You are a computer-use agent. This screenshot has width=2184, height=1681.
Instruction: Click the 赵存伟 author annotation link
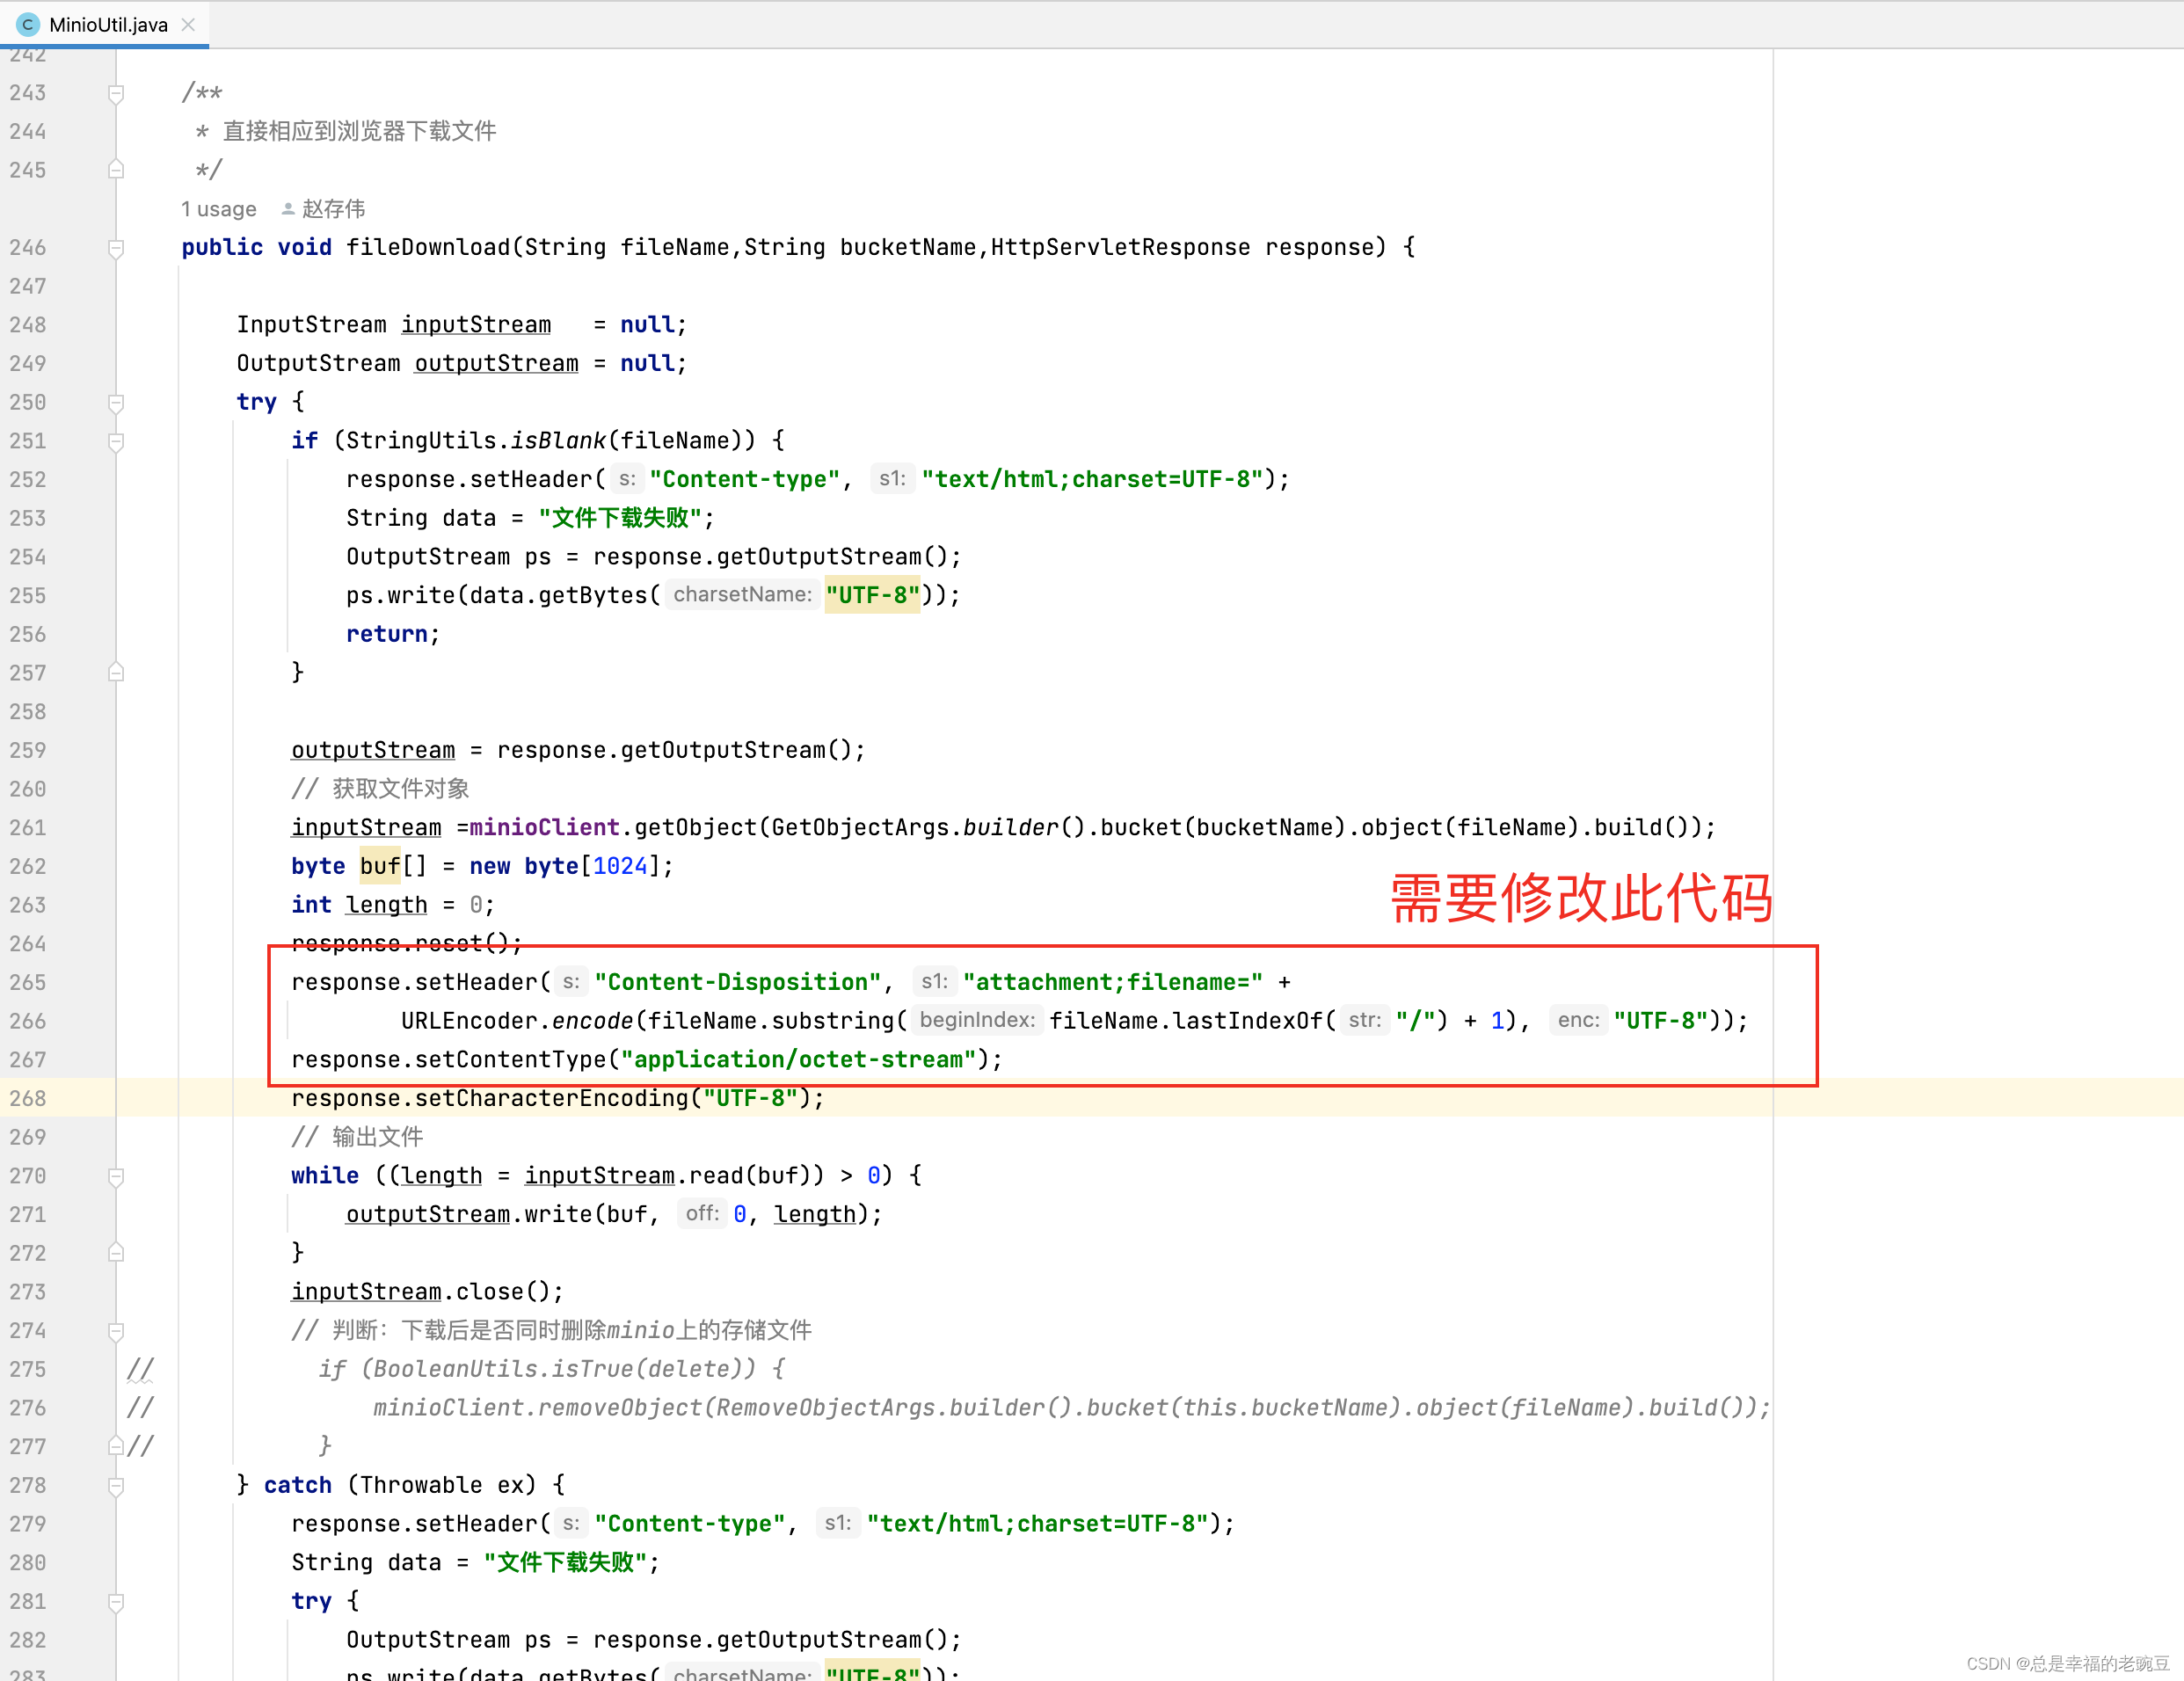(x=334, y=209)
